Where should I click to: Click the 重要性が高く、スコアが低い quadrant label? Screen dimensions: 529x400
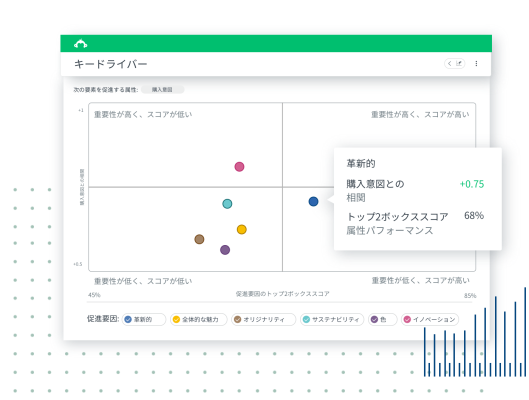[x=143, y=115]
